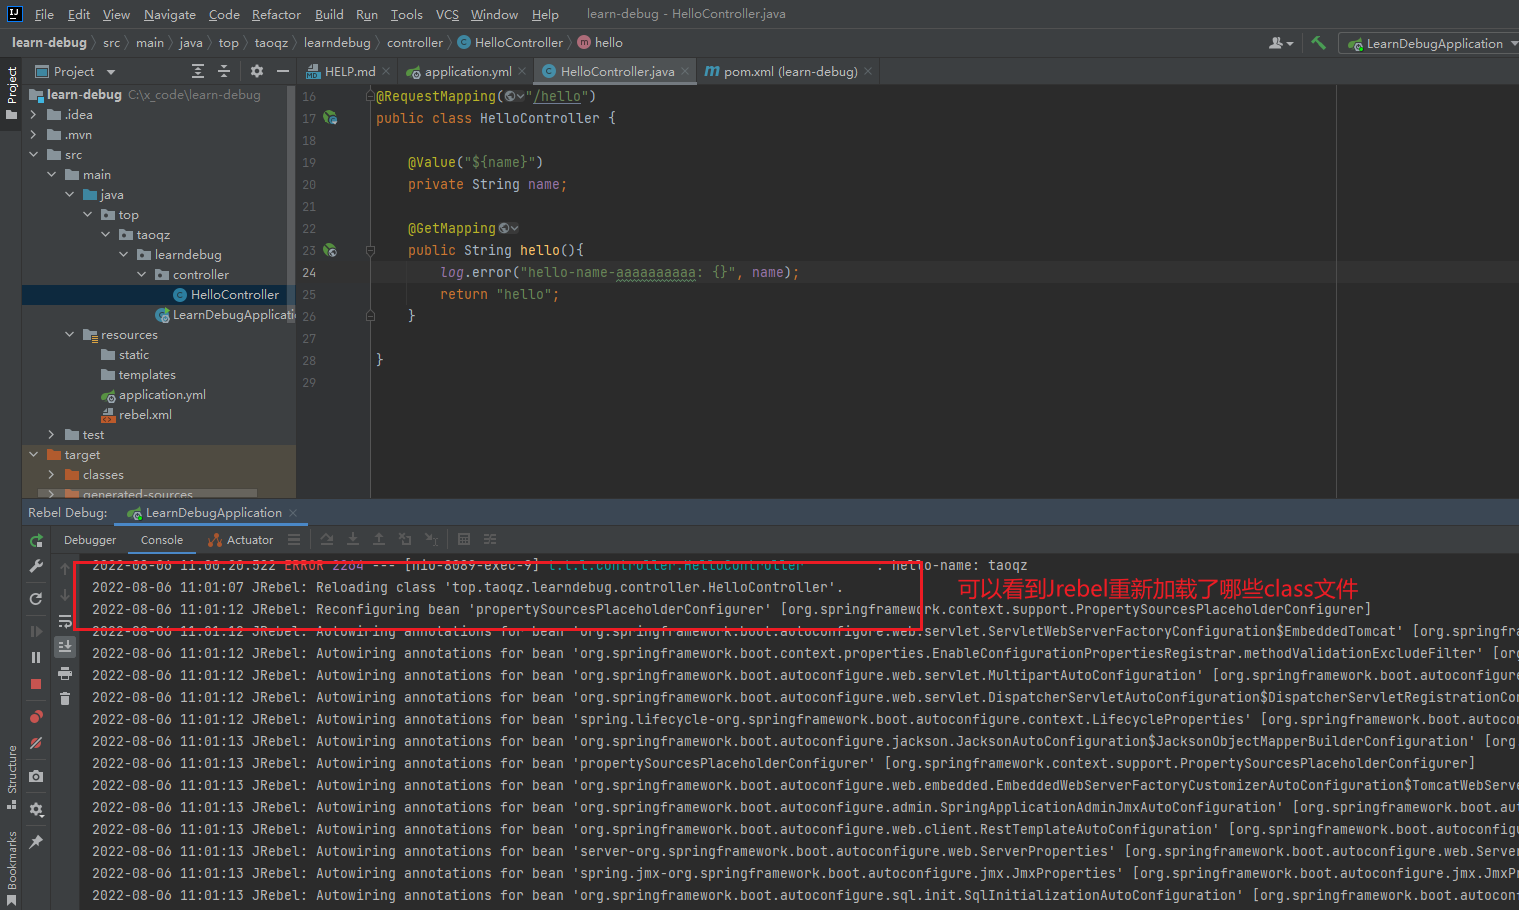
Task: Open the Tools menu
Action: [x=406, y=14]
